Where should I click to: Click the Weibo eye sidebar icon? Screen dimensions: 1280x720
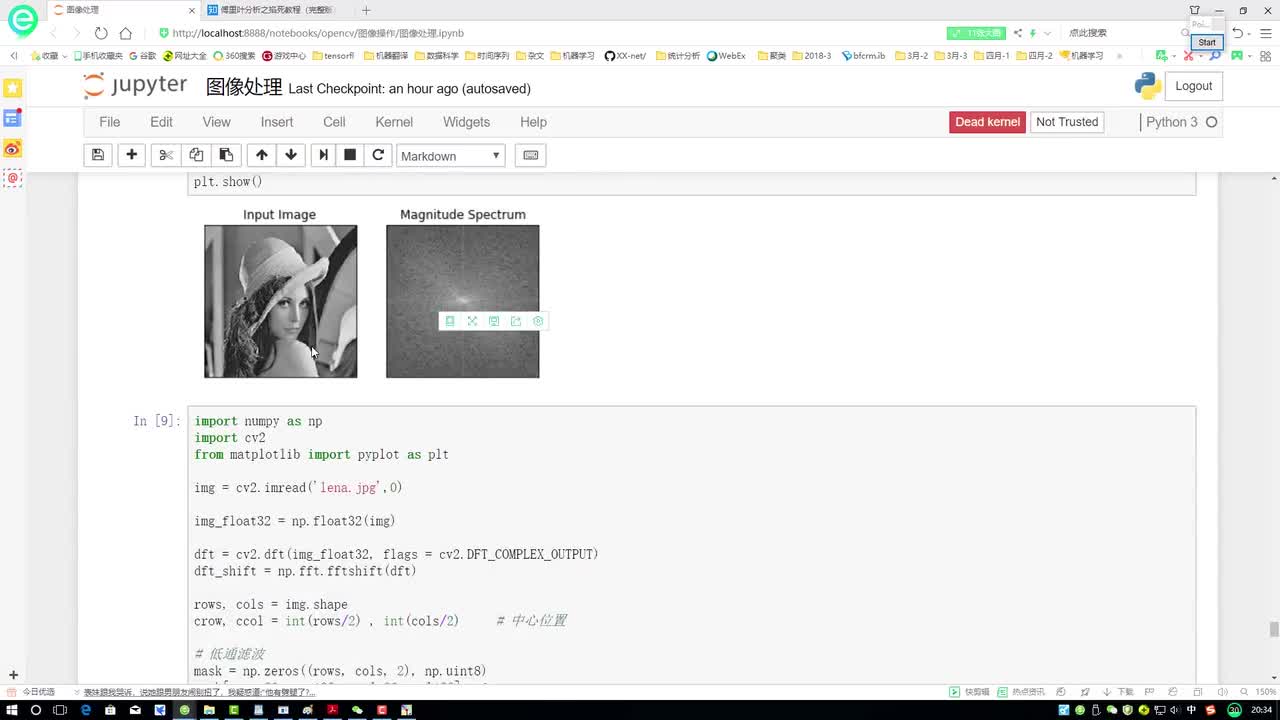[12, 149]
